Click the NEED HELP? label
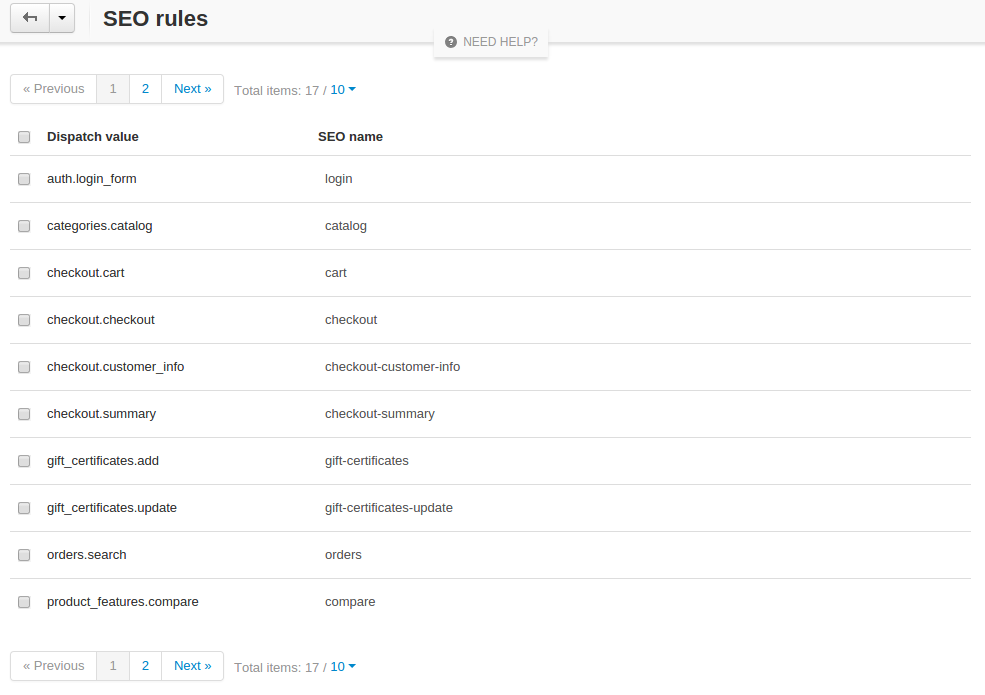This screenshot has width=985, height=695. click(500, 42)
